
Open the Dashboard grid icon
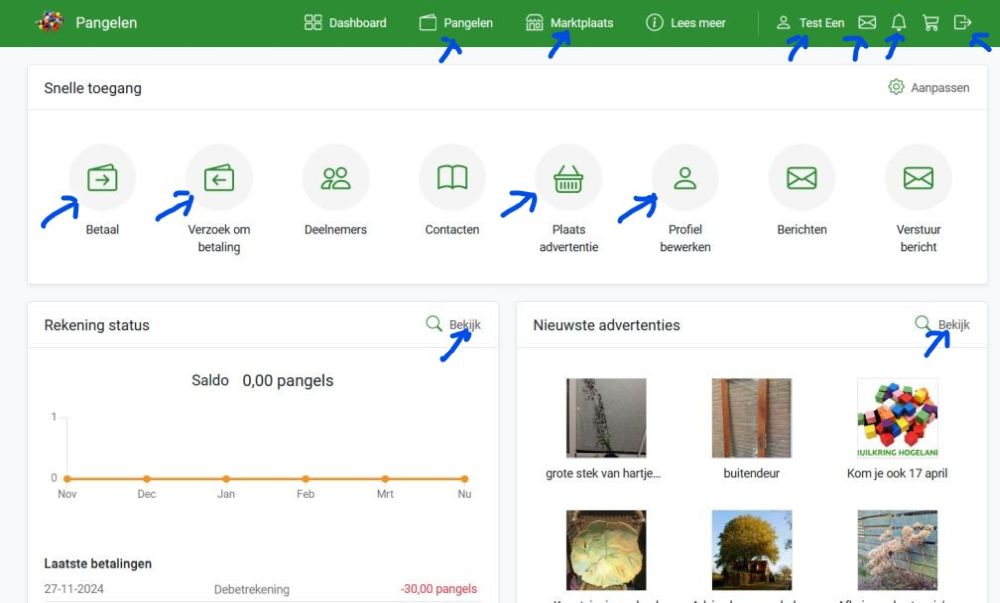coord(313,23)
